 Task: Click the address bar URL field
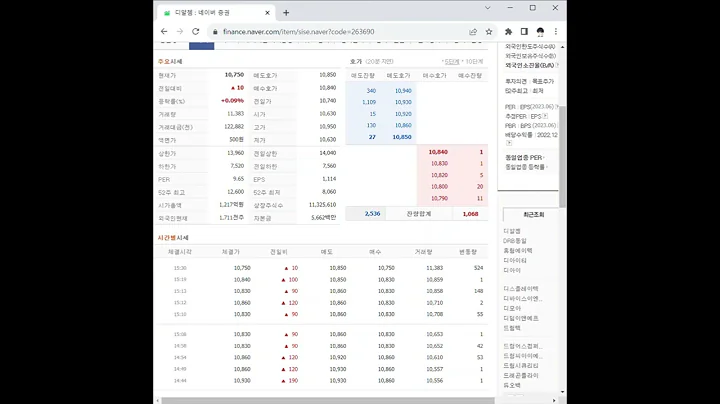coord(340,32)
